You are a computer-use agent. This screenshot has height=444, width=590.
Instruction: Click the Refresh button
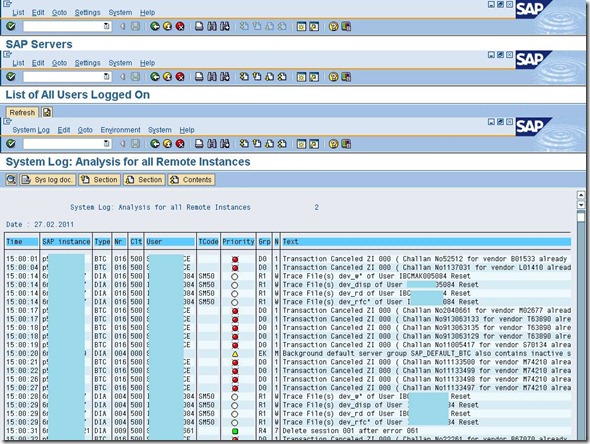(22, 113)
